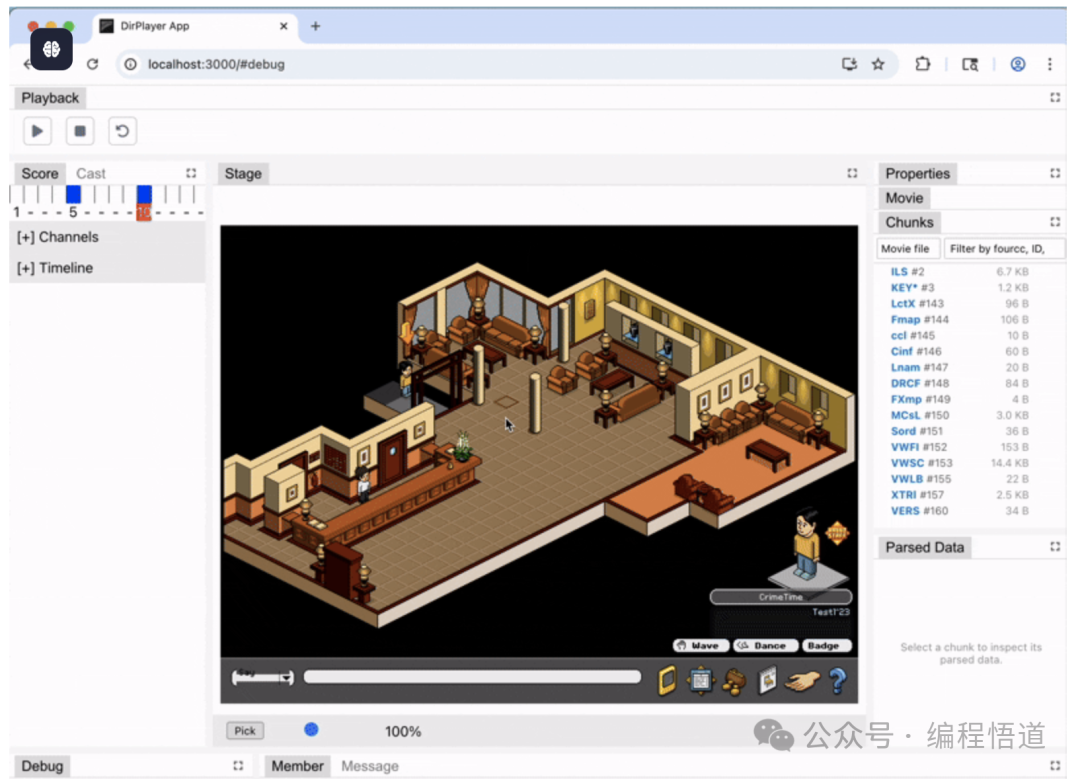Screen dimensions: 1080x779
Task: Click the purse coins icon
Action: coord(734,681)
